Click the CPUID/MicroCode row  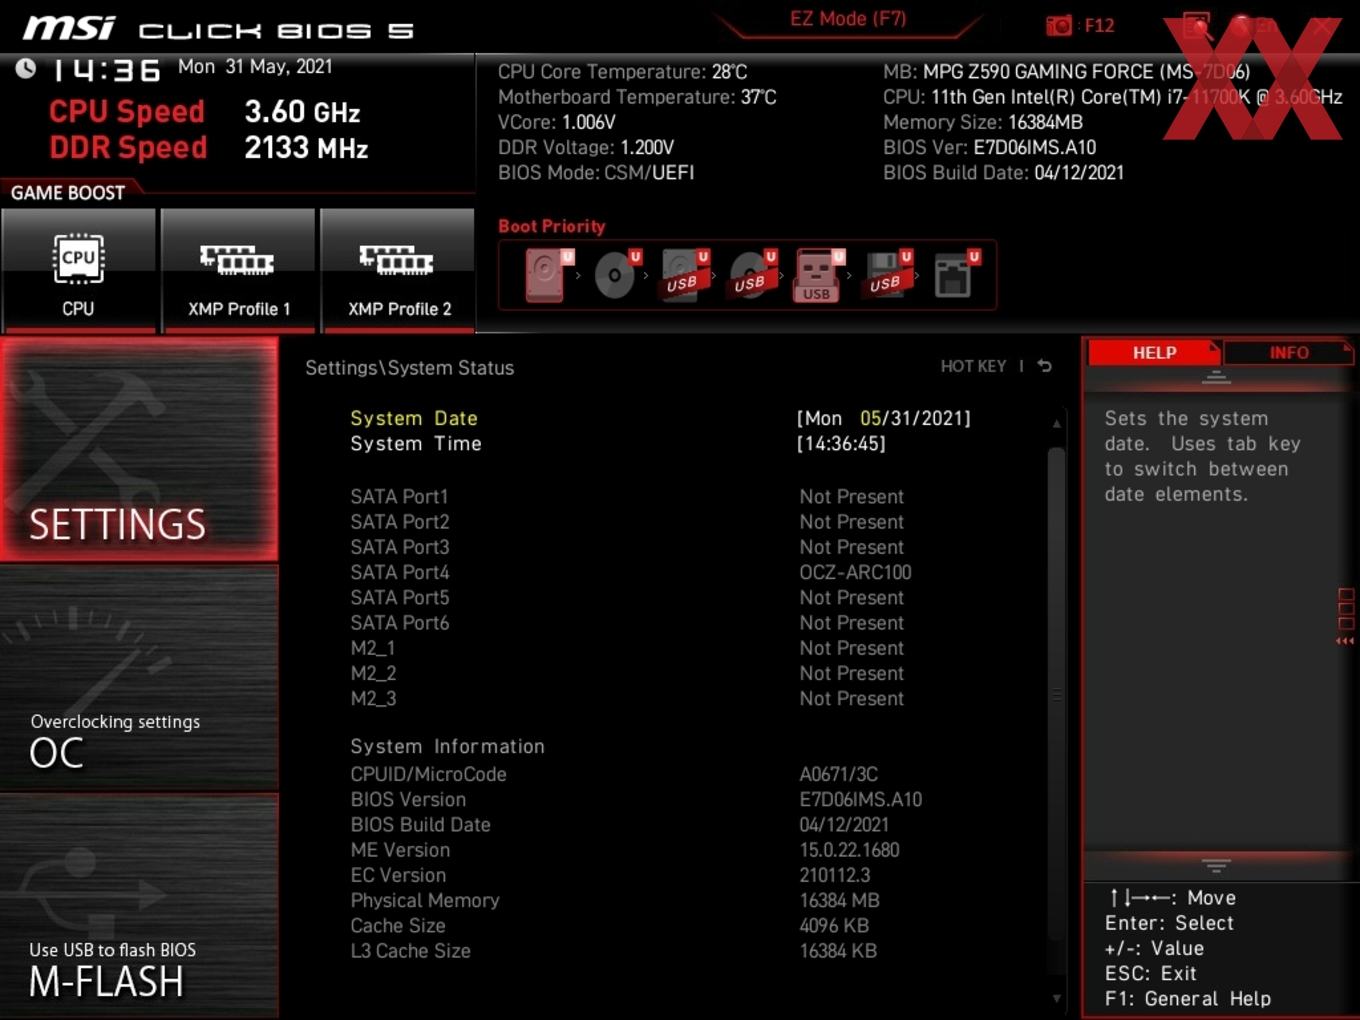(614, 774)
